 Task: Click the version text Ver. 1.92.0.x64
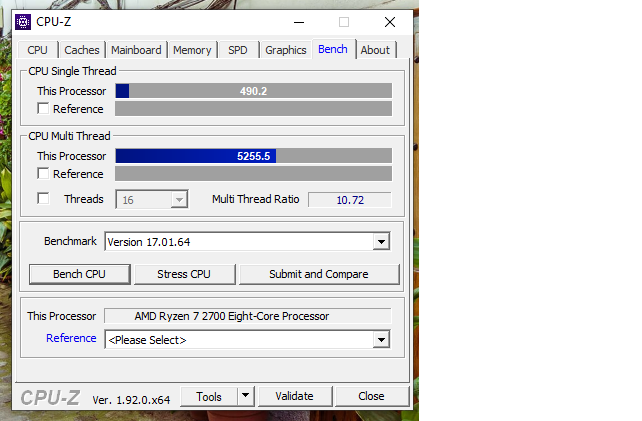point(131,400)
